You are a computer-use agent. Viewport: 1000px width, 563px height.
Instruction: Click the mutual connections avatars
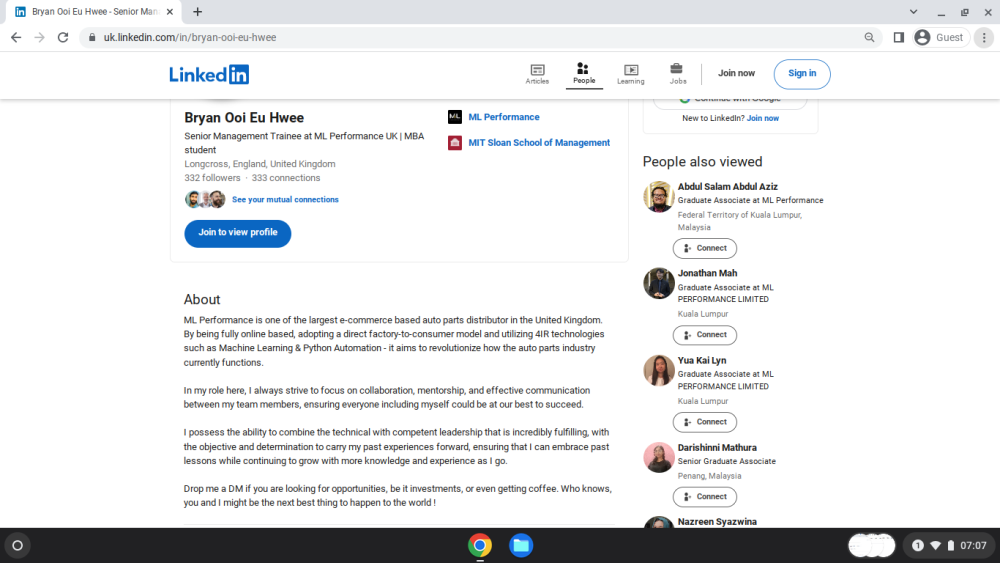click(205, 200)
